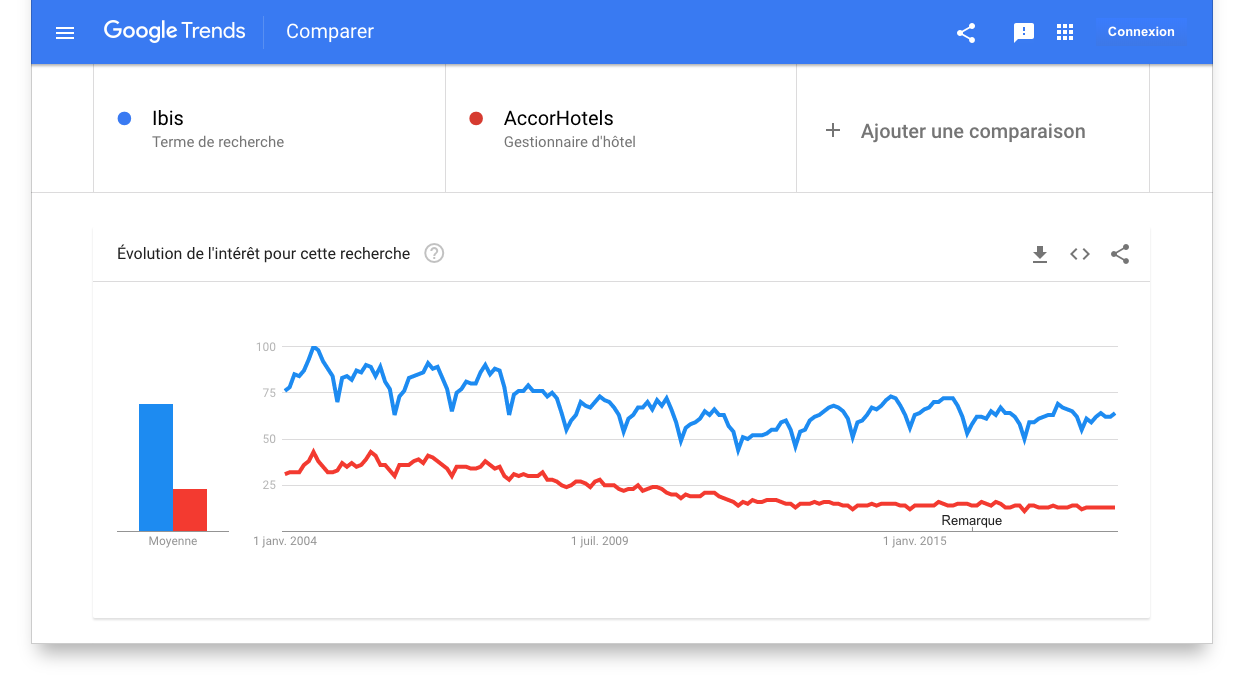Click the Connexion sign-in button

(x=1141, y=32)
